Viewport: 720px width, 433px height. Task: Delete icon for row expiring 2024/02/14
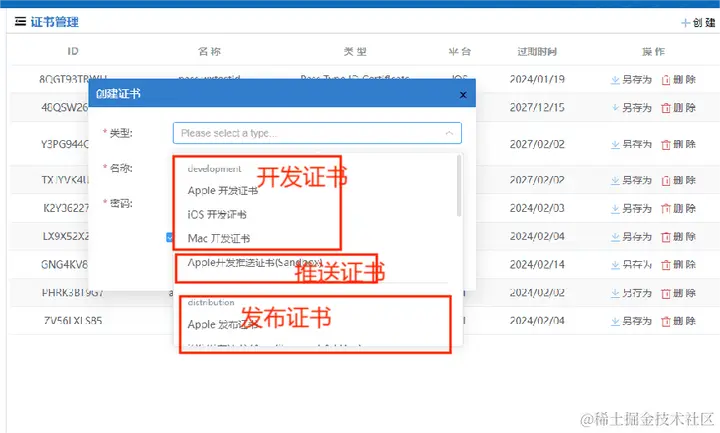point(666,265)
